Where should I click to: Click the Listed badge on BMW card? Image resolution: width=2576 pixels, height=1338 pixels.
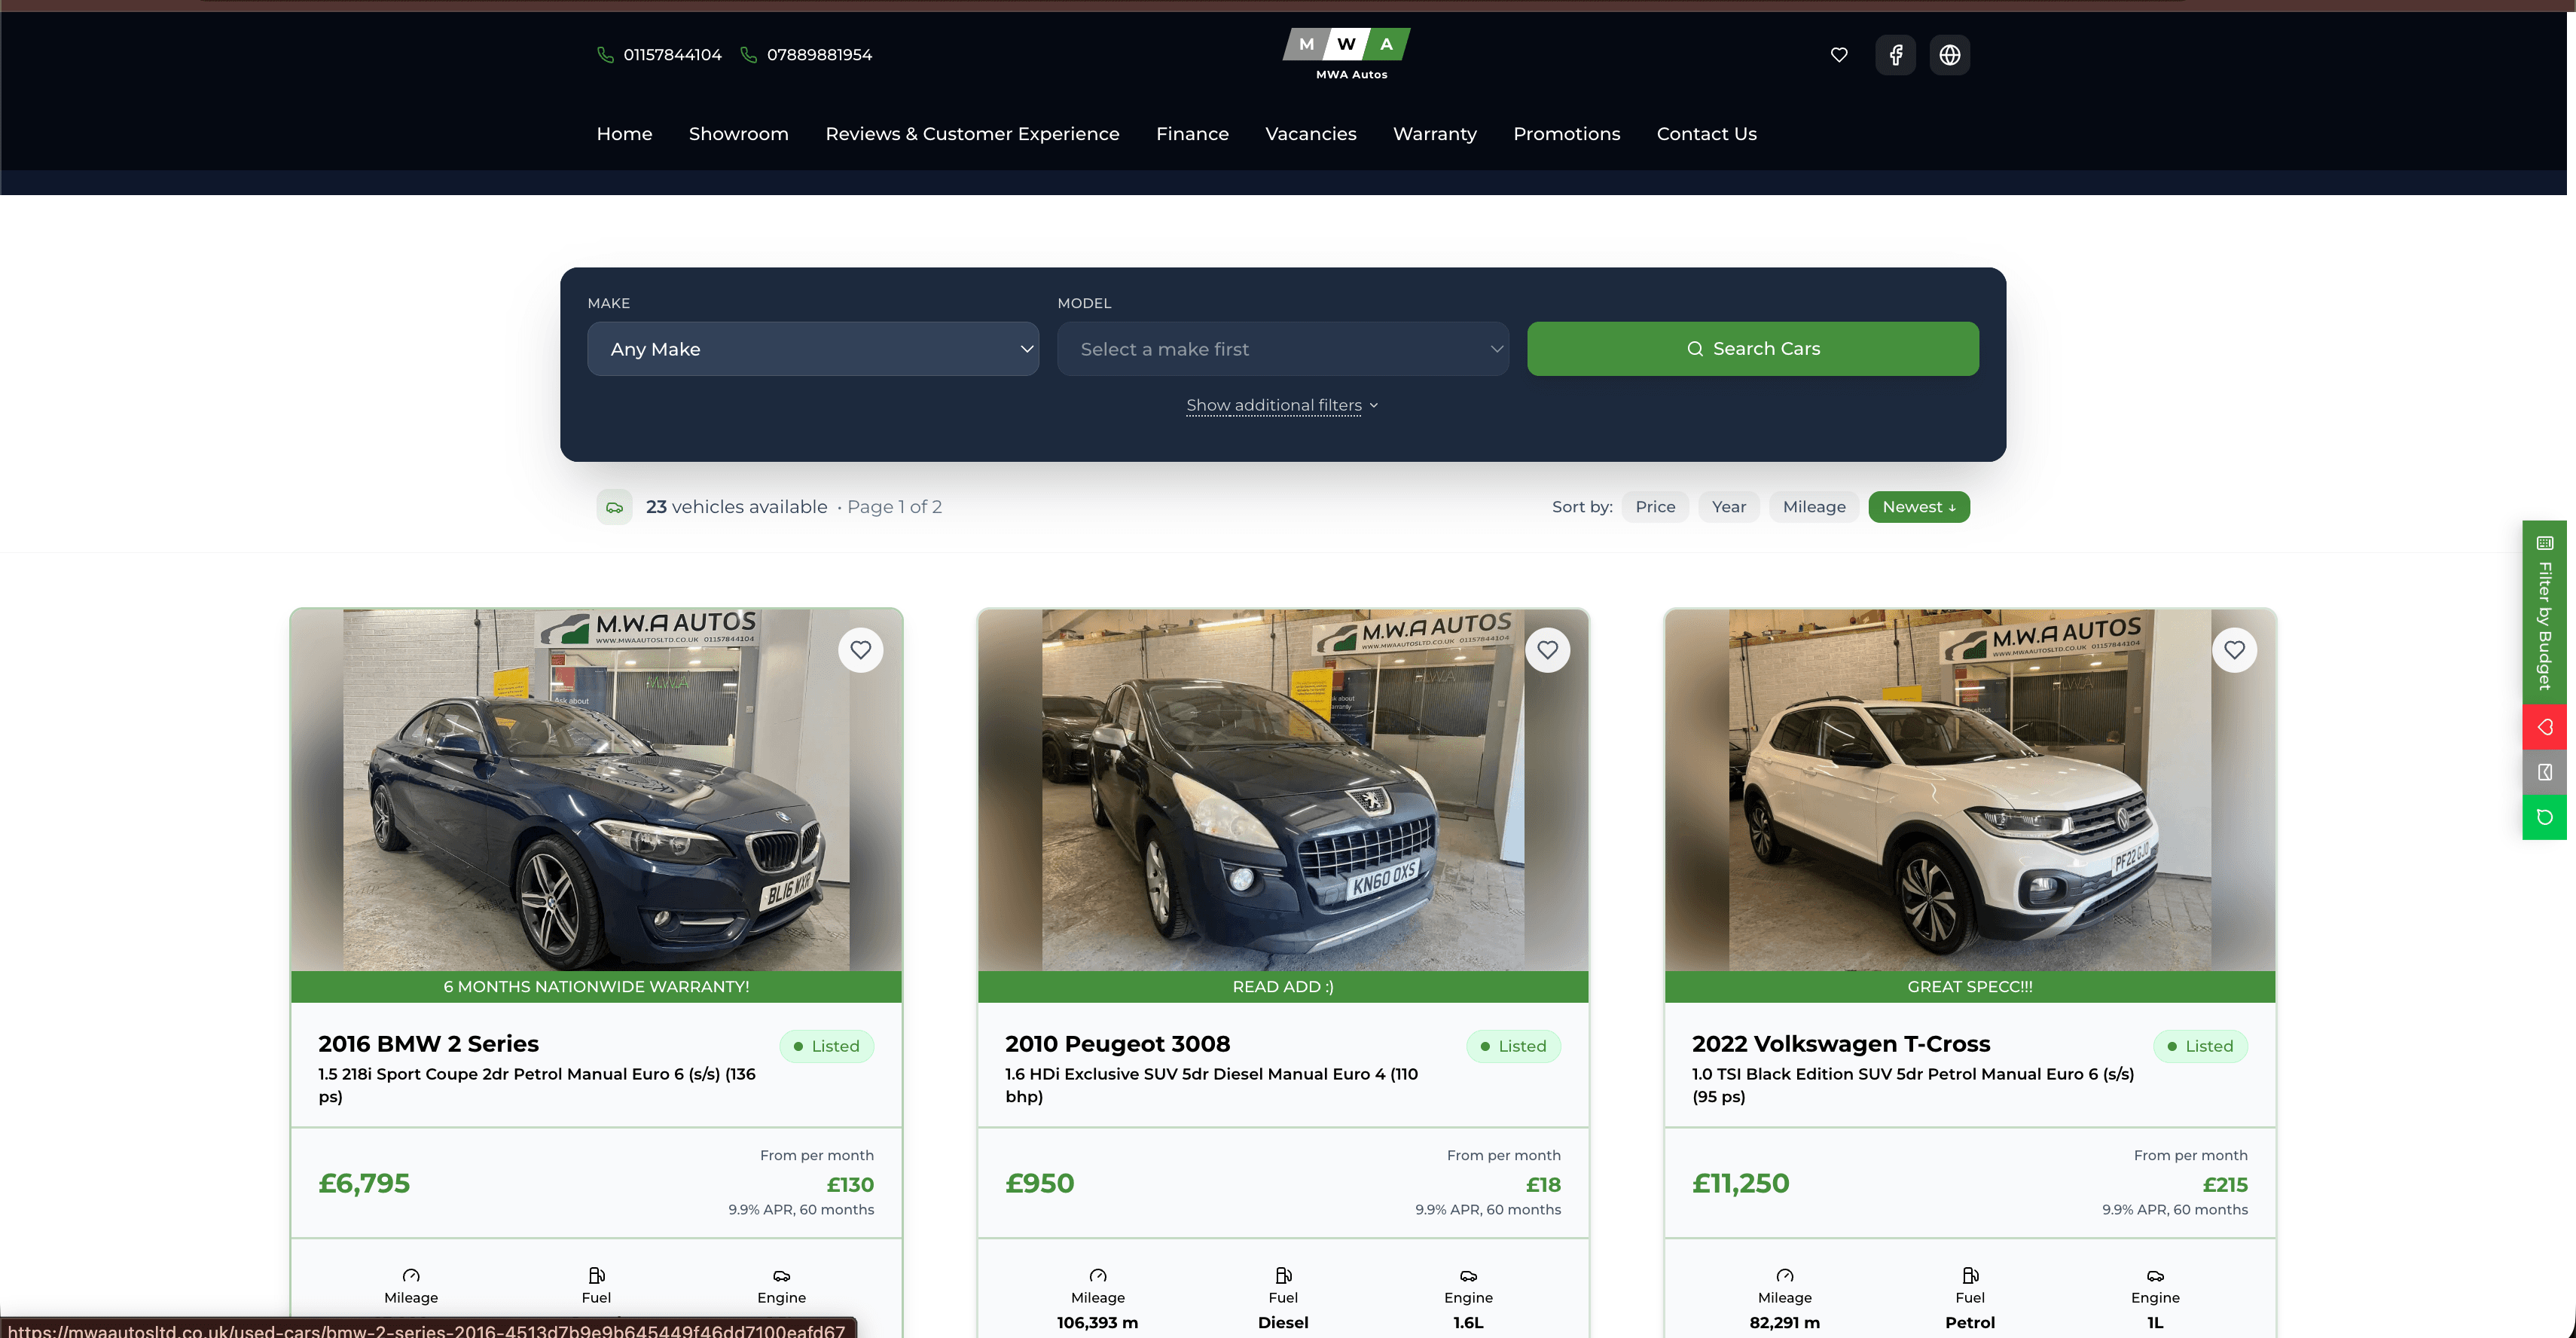point(826,1046)
